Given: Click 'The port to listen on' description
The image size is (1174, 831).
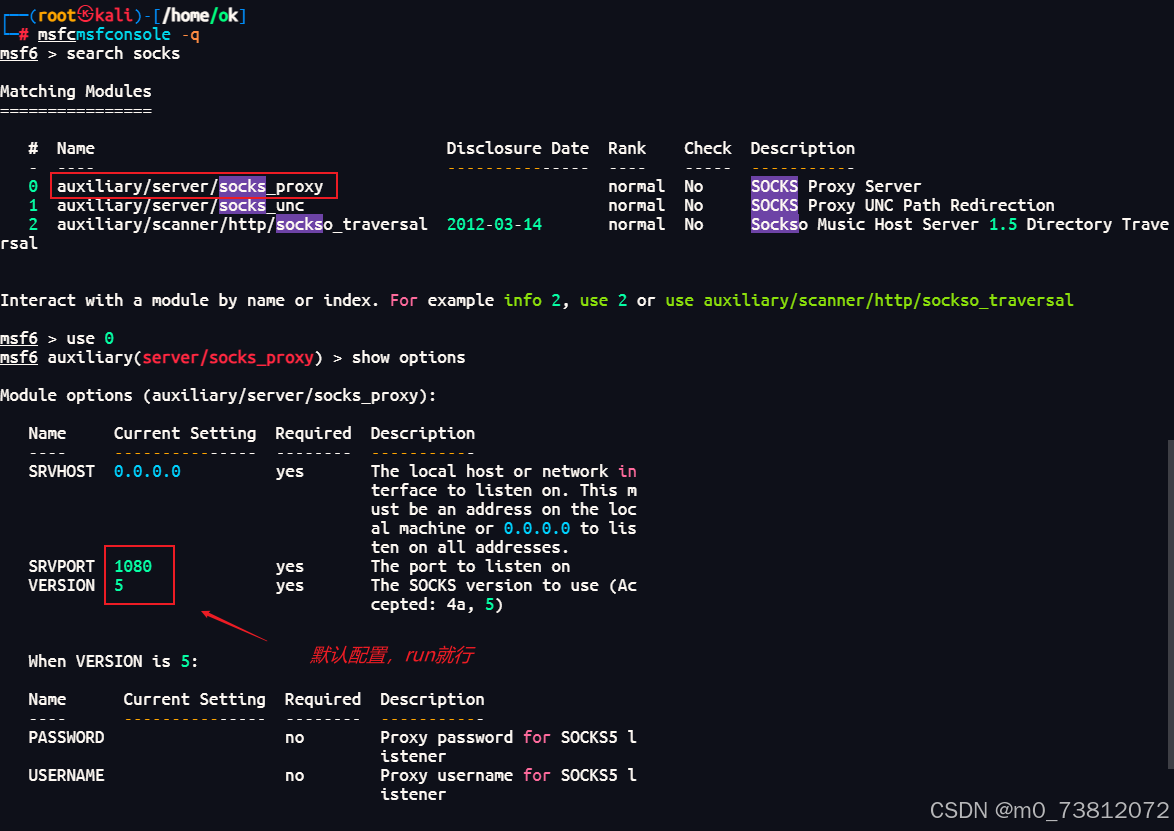Looking at the screenshot, I should click(x=470, y=567).
